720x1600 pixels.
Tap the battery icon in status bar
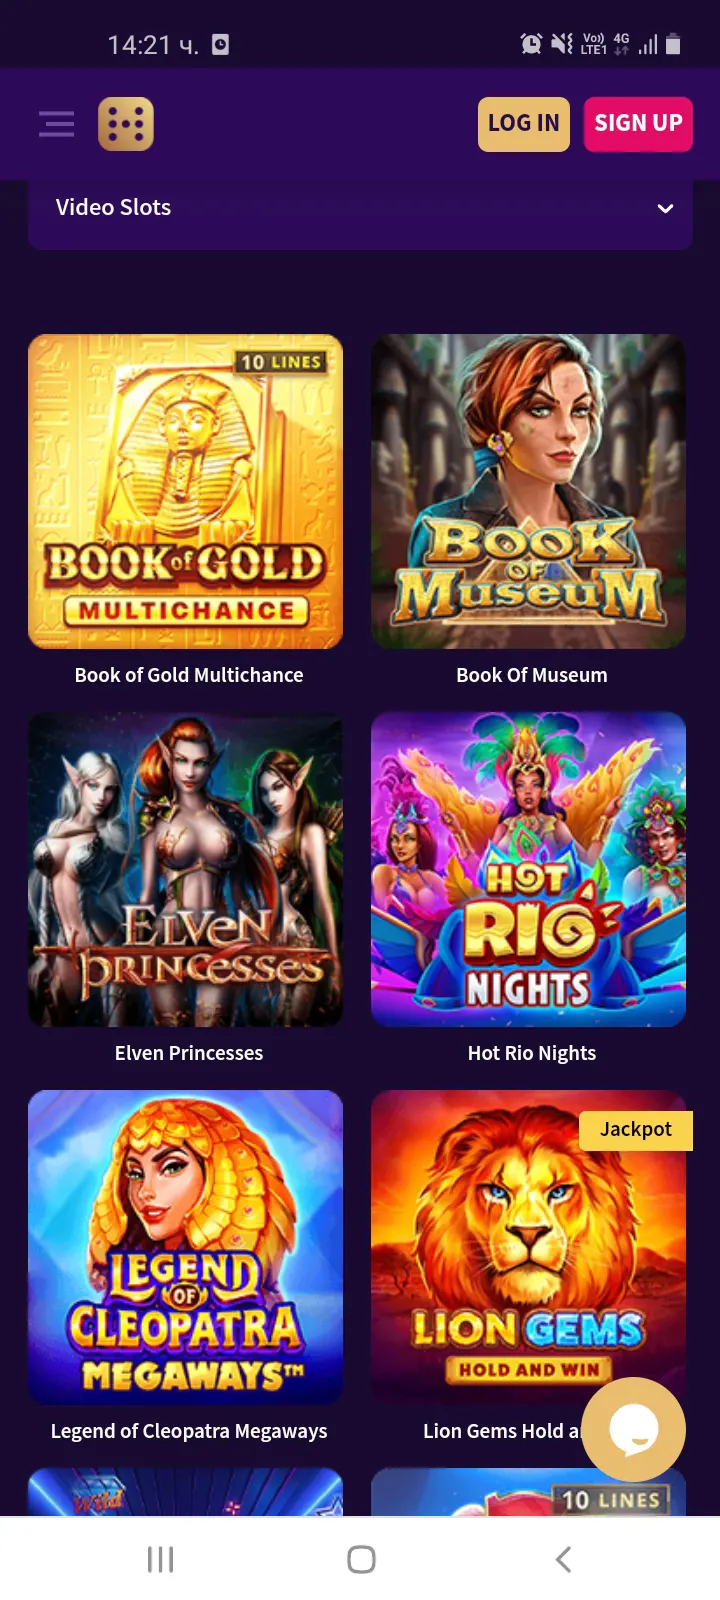(673, 44)
